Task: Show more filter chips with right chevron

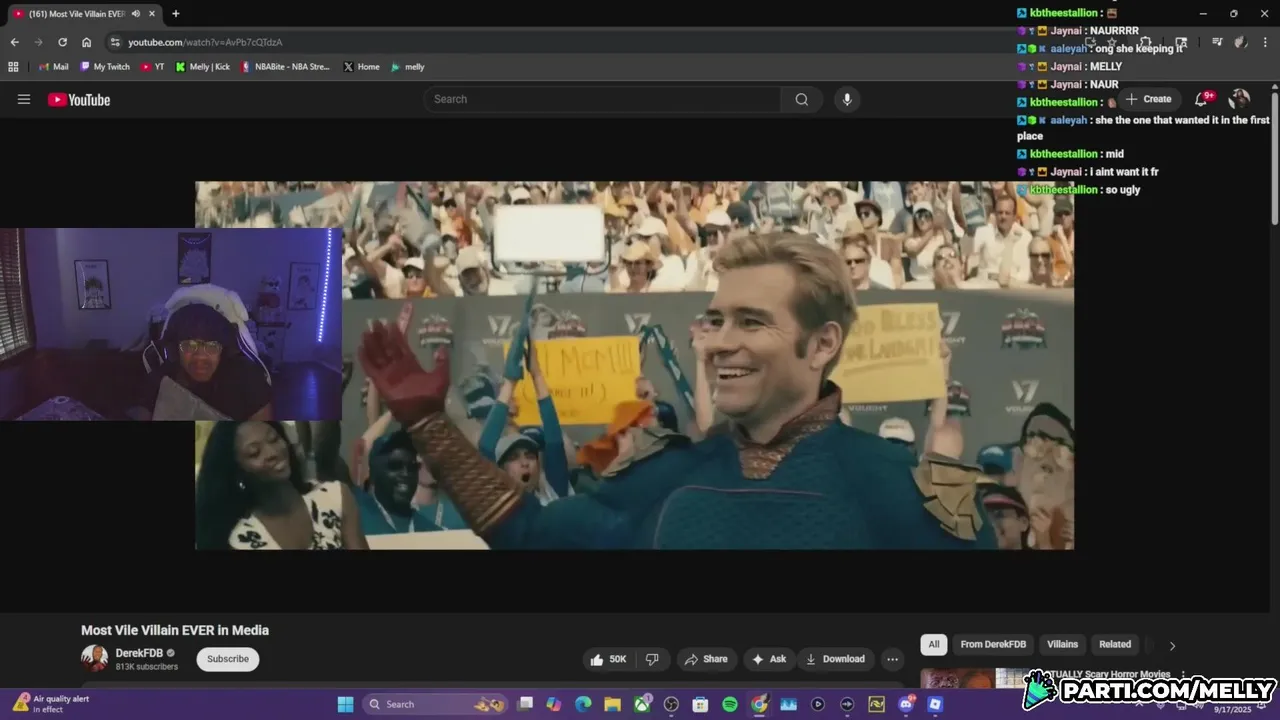Action: click(1172, 645)
